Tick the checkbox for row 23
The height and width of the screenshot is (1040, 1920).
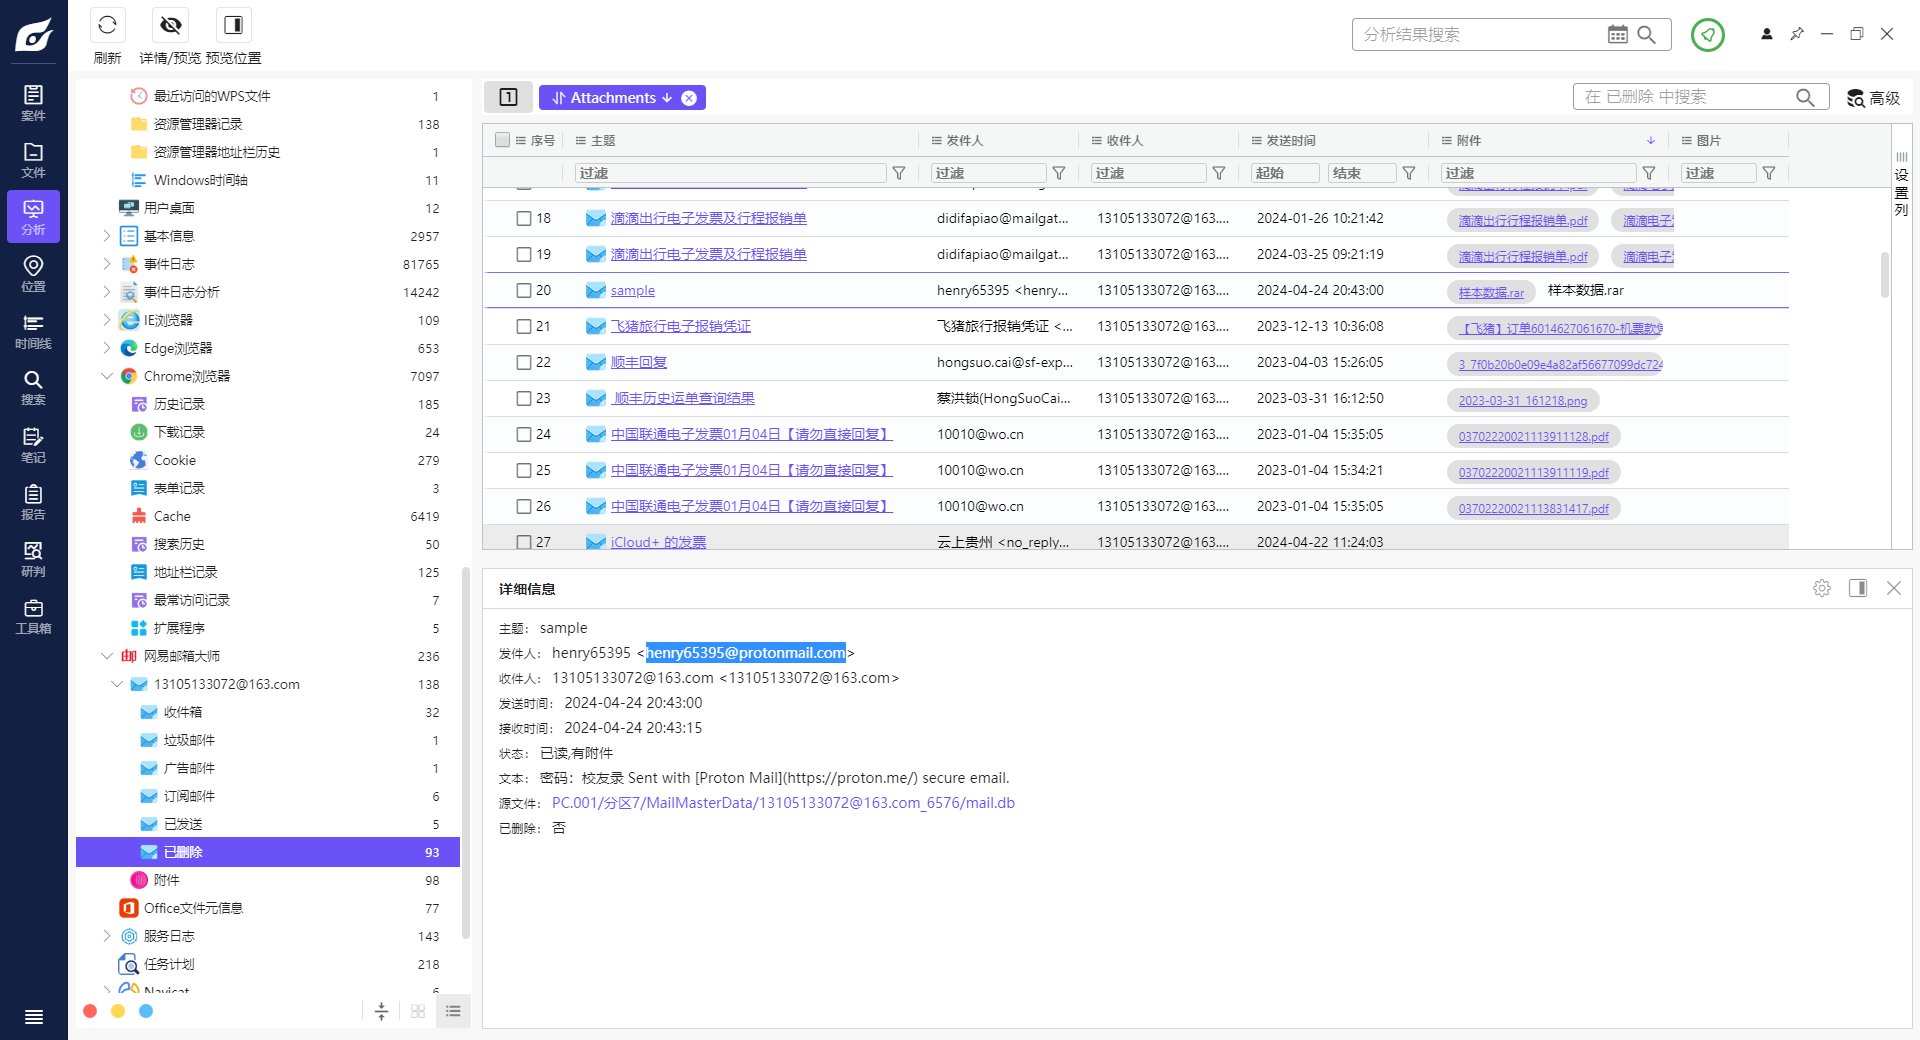click(x=523, y=399)
